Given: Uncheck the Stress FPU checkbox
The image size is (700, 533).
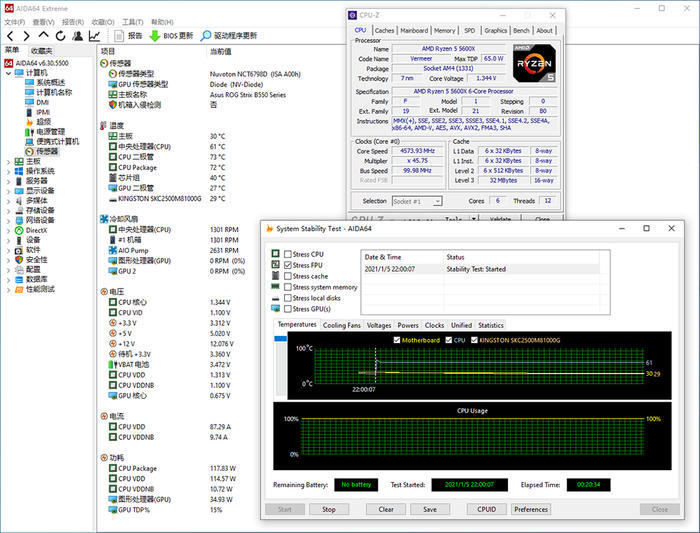Looking at the screenshot, I should (x=288, y=265).
